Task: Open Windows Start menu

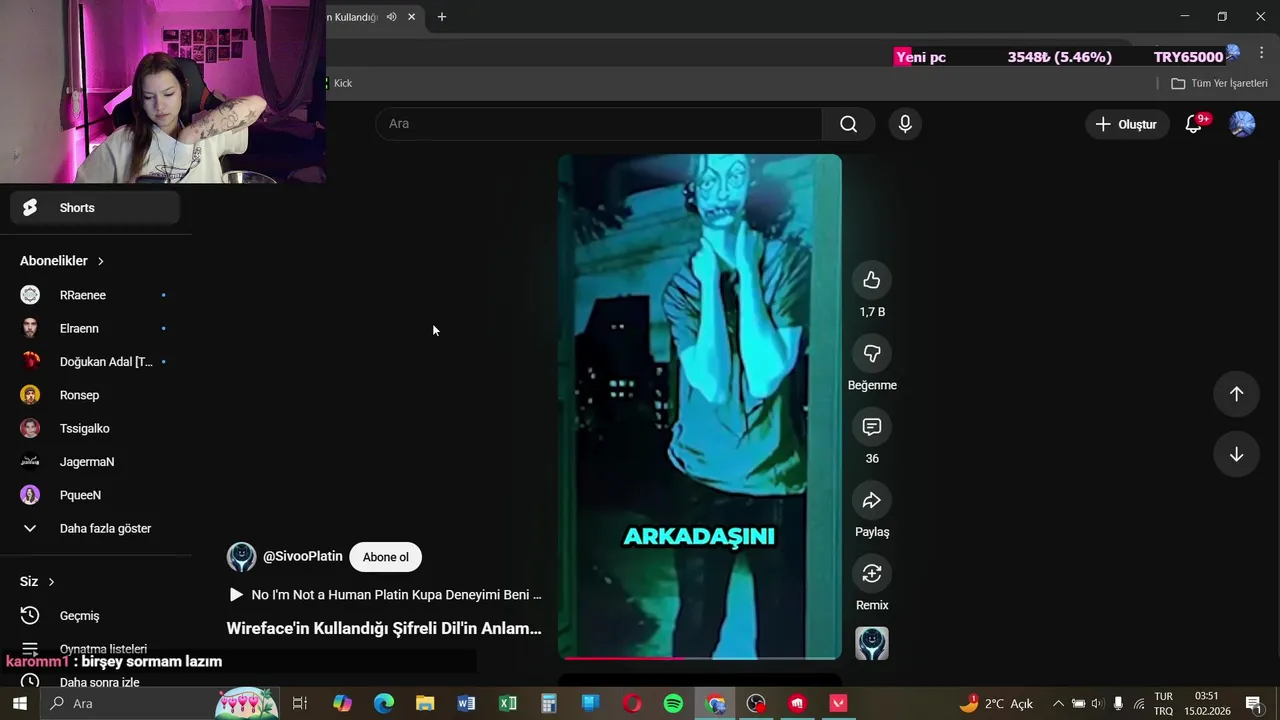Action: pyautogui.click(x=19, y=703)
